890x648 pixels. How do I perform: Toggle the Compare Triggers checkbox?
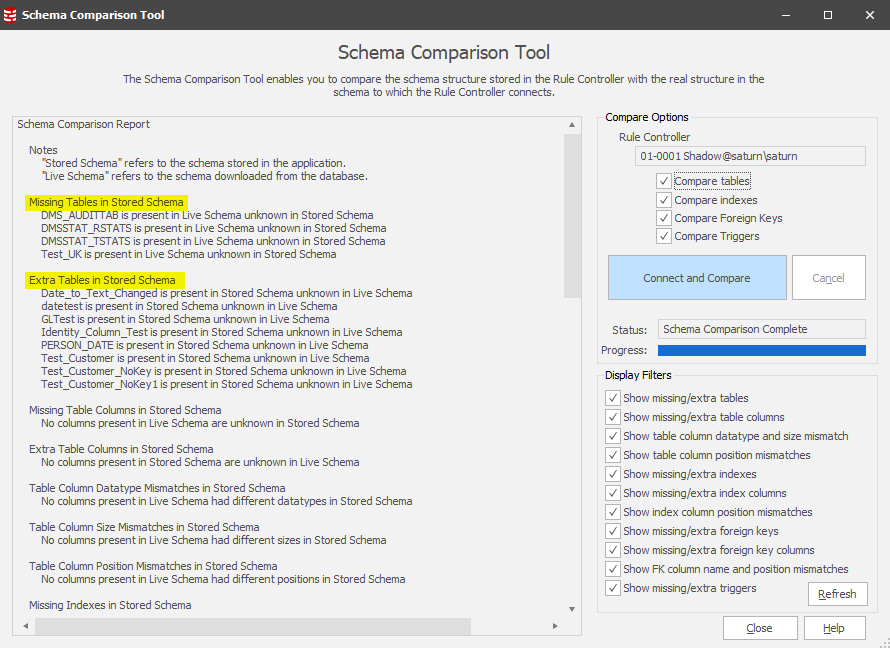[x=664, y=236]
